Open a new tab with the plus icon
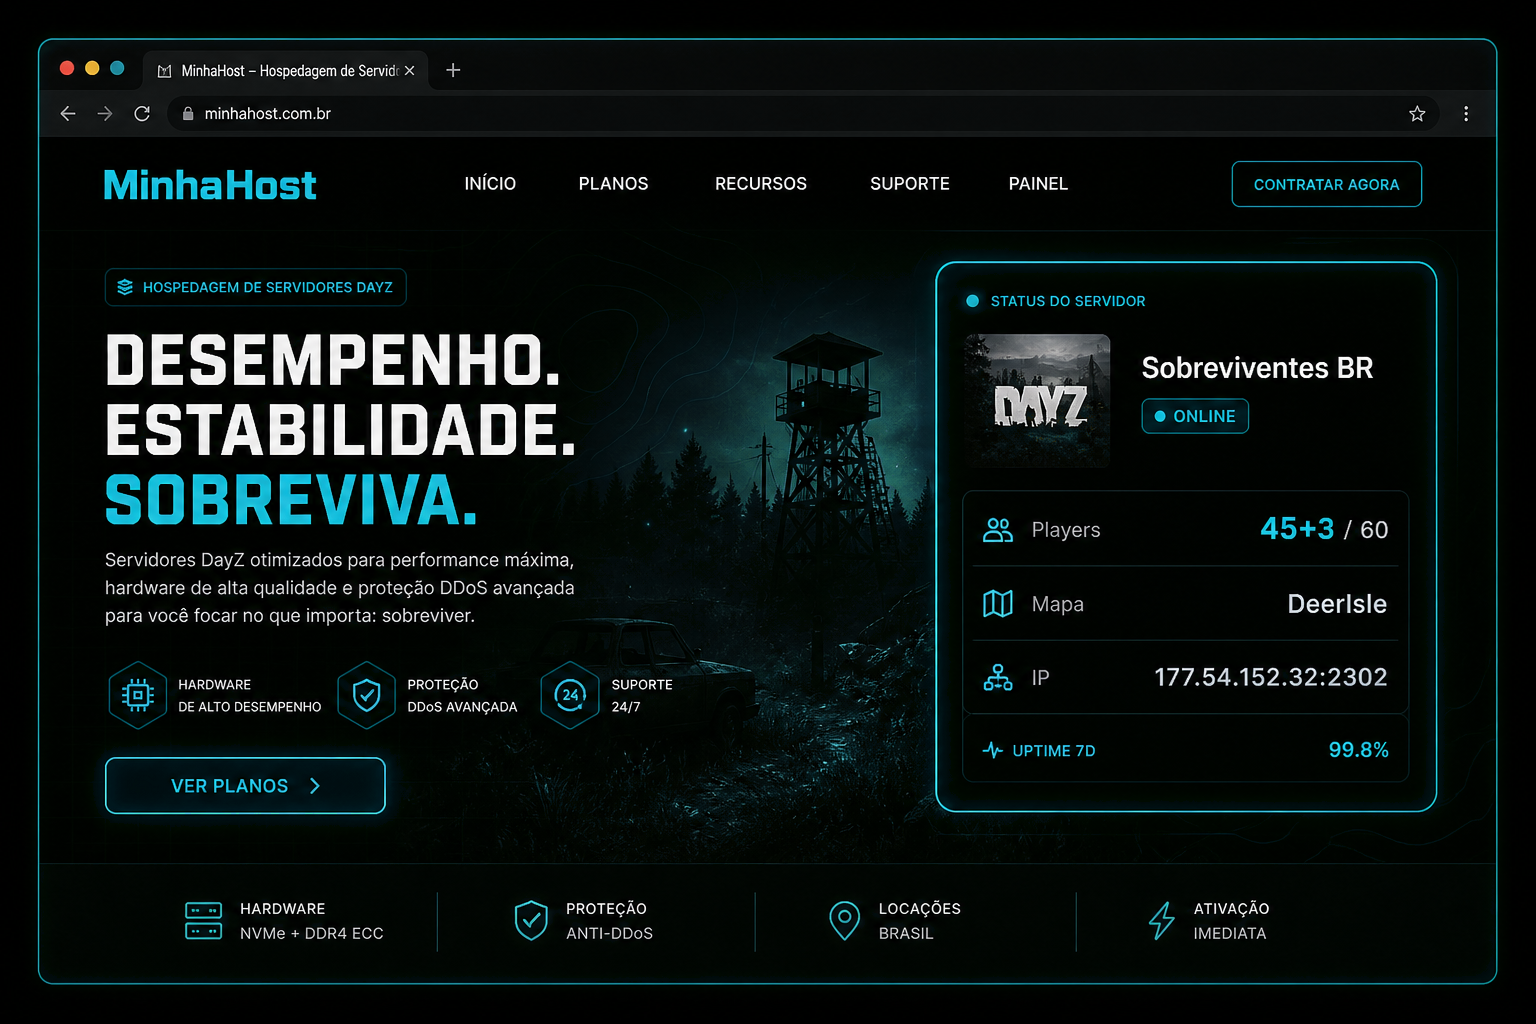The height and width of the screenshot is (1024, 1536). [x=453, y=70]
